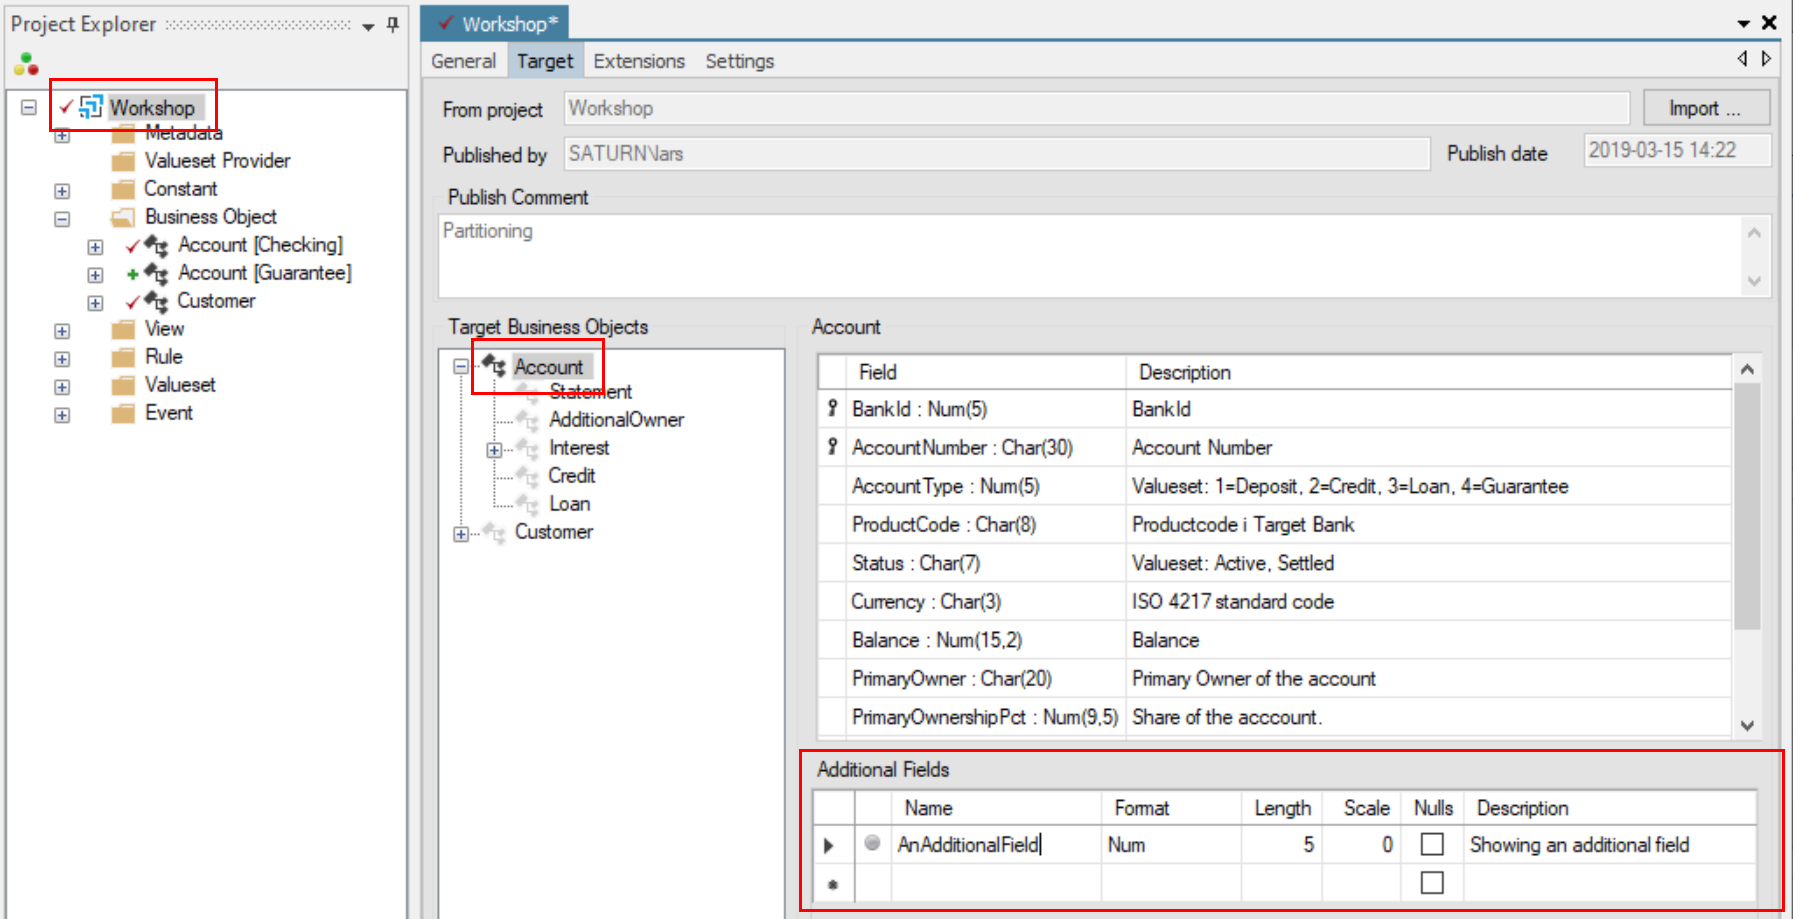
Task: Toggle Nulls checkbox for AnAdditionalField
Action: tap(1432, 845)
